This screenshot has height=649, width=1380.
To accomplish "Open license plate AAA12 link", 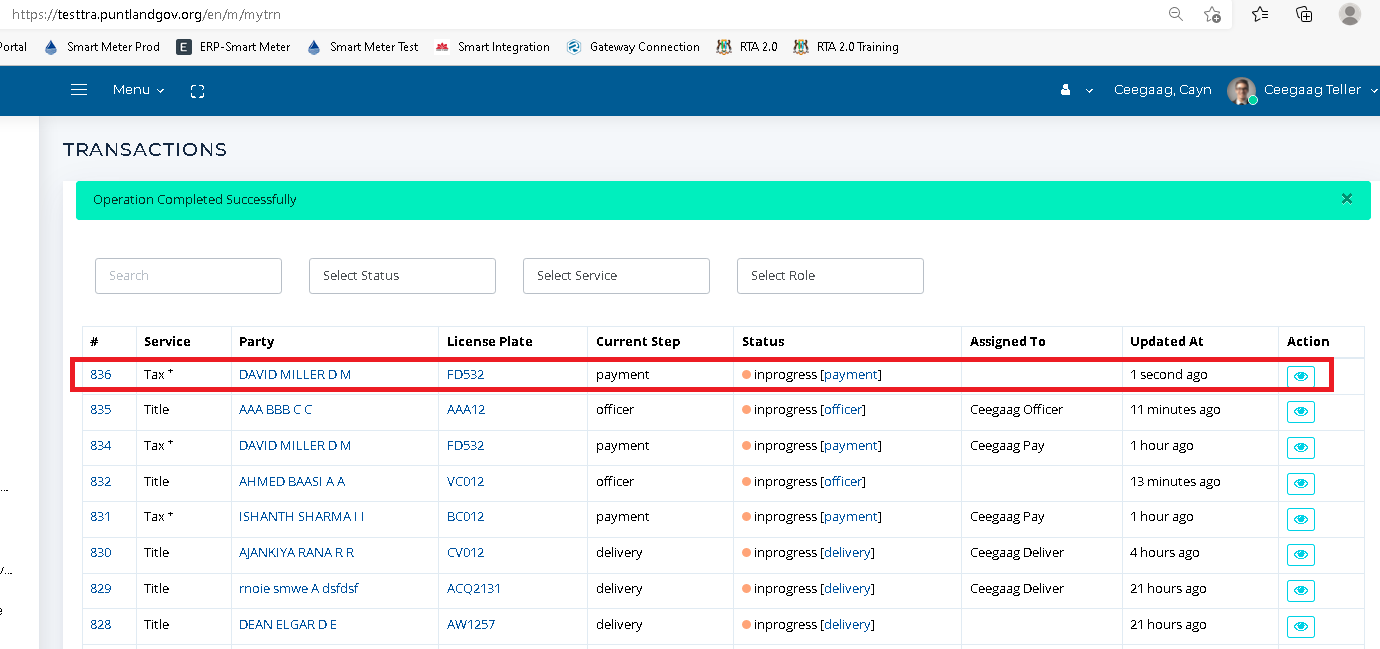I will tap(466, 409).
